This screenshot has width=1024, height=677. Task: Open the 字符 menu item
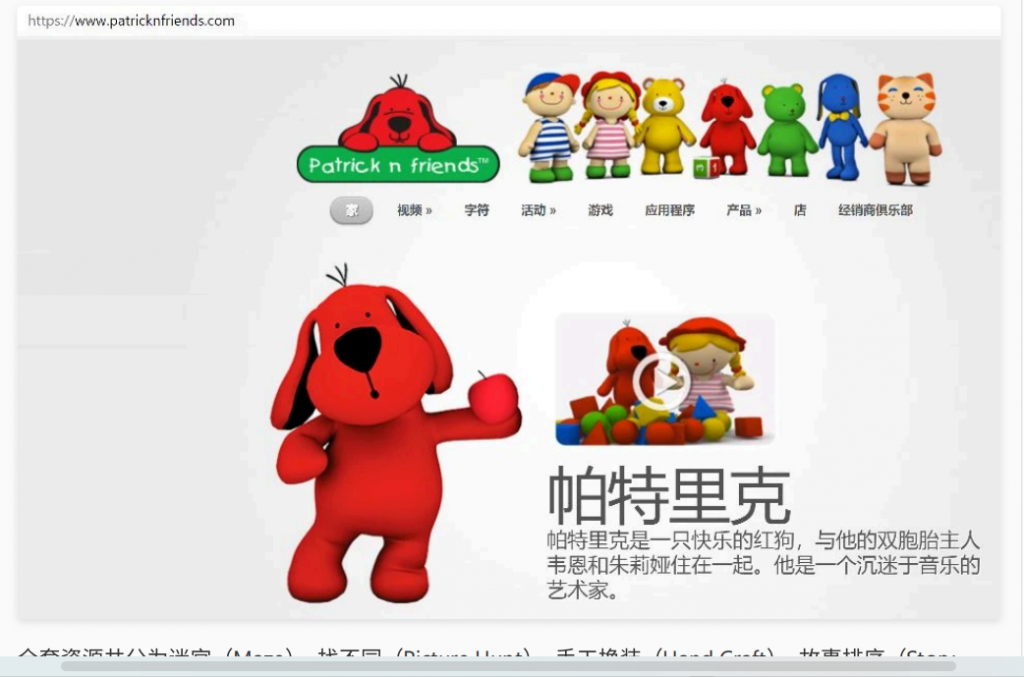tap(476, 210)
